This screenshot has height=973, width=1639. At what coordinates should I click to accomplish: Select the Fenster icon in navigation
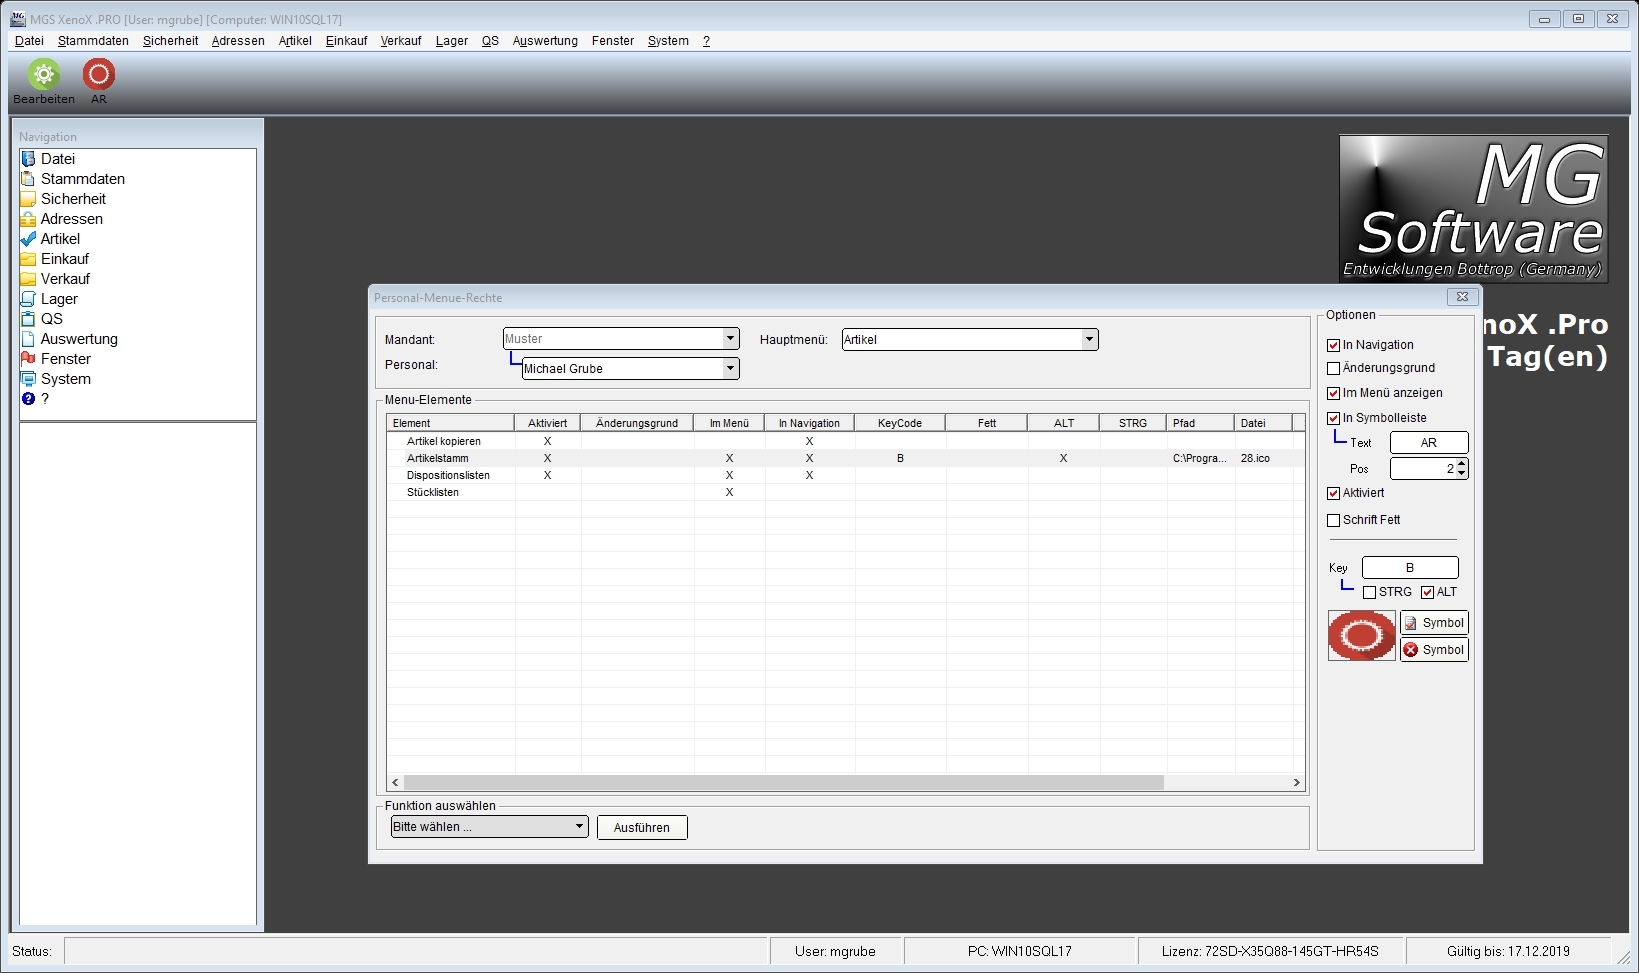coord(28,359)
